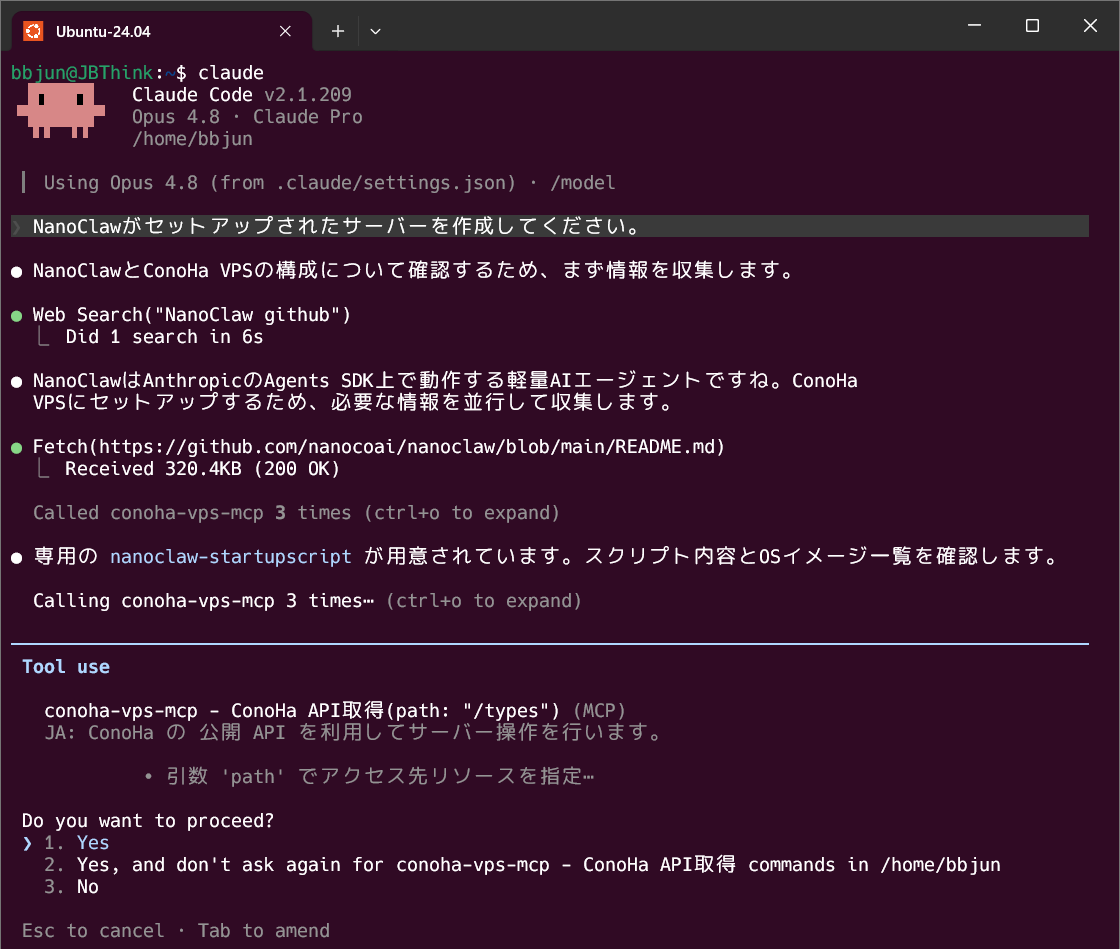This screenshot has height=949, width=1120.
Task: Click the "Claude Code v2.1.209" text
Action: [x=241, y=95]
